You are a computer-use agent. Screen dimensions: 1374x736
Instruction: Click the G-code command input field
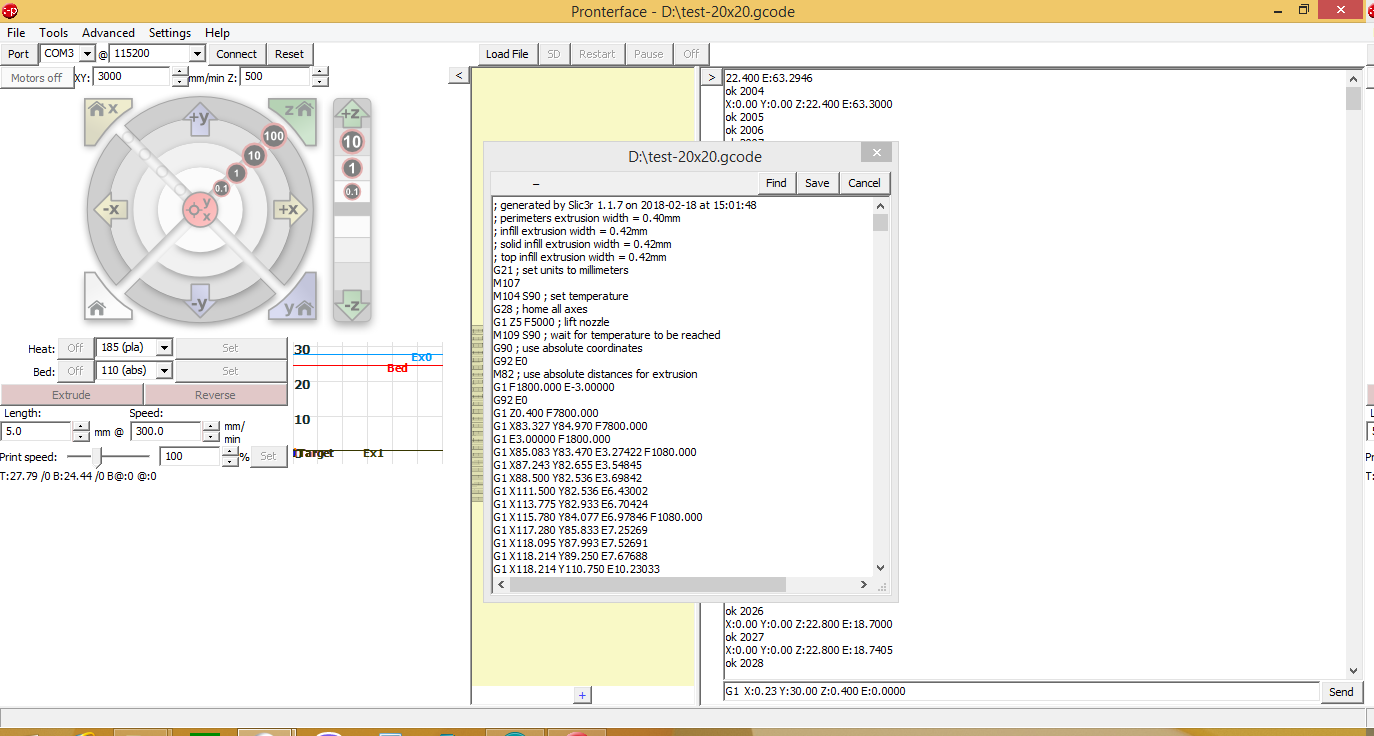click(x=1020, y=691)
